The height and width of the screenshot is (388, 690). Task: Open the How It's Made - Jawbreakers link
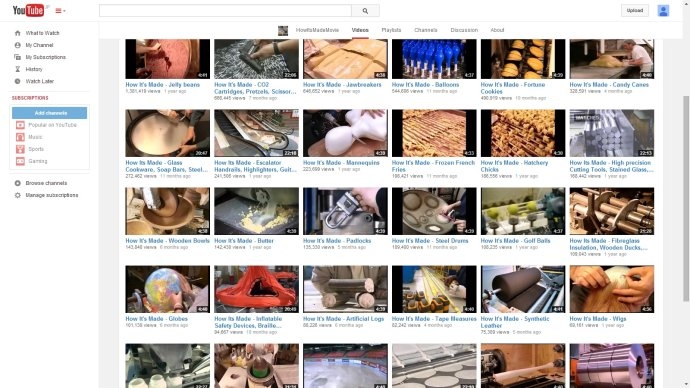342,84
